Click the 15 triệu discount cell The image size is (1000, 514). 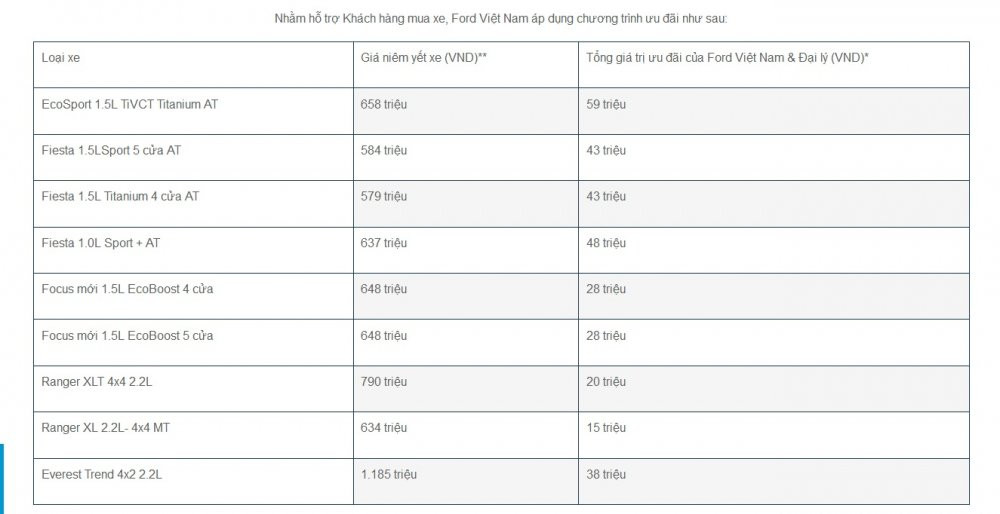pyautogui.click(x=606, y=428)
